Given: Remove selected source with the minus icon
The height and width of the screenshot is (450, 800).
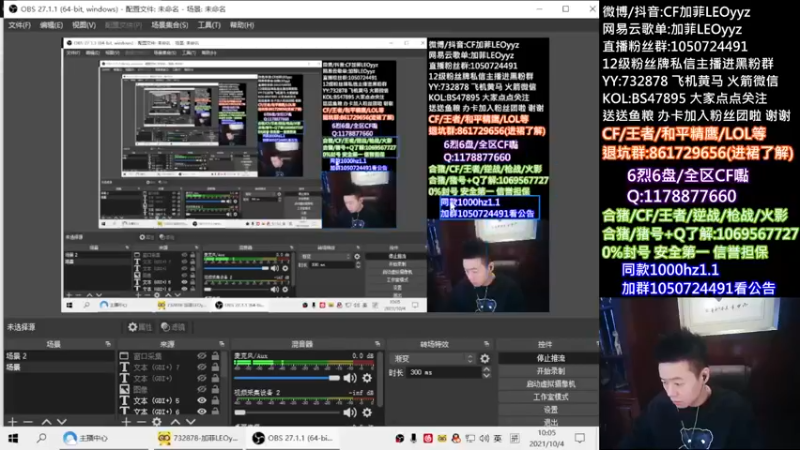Looking at the screenshot, I should coord(141,422).
